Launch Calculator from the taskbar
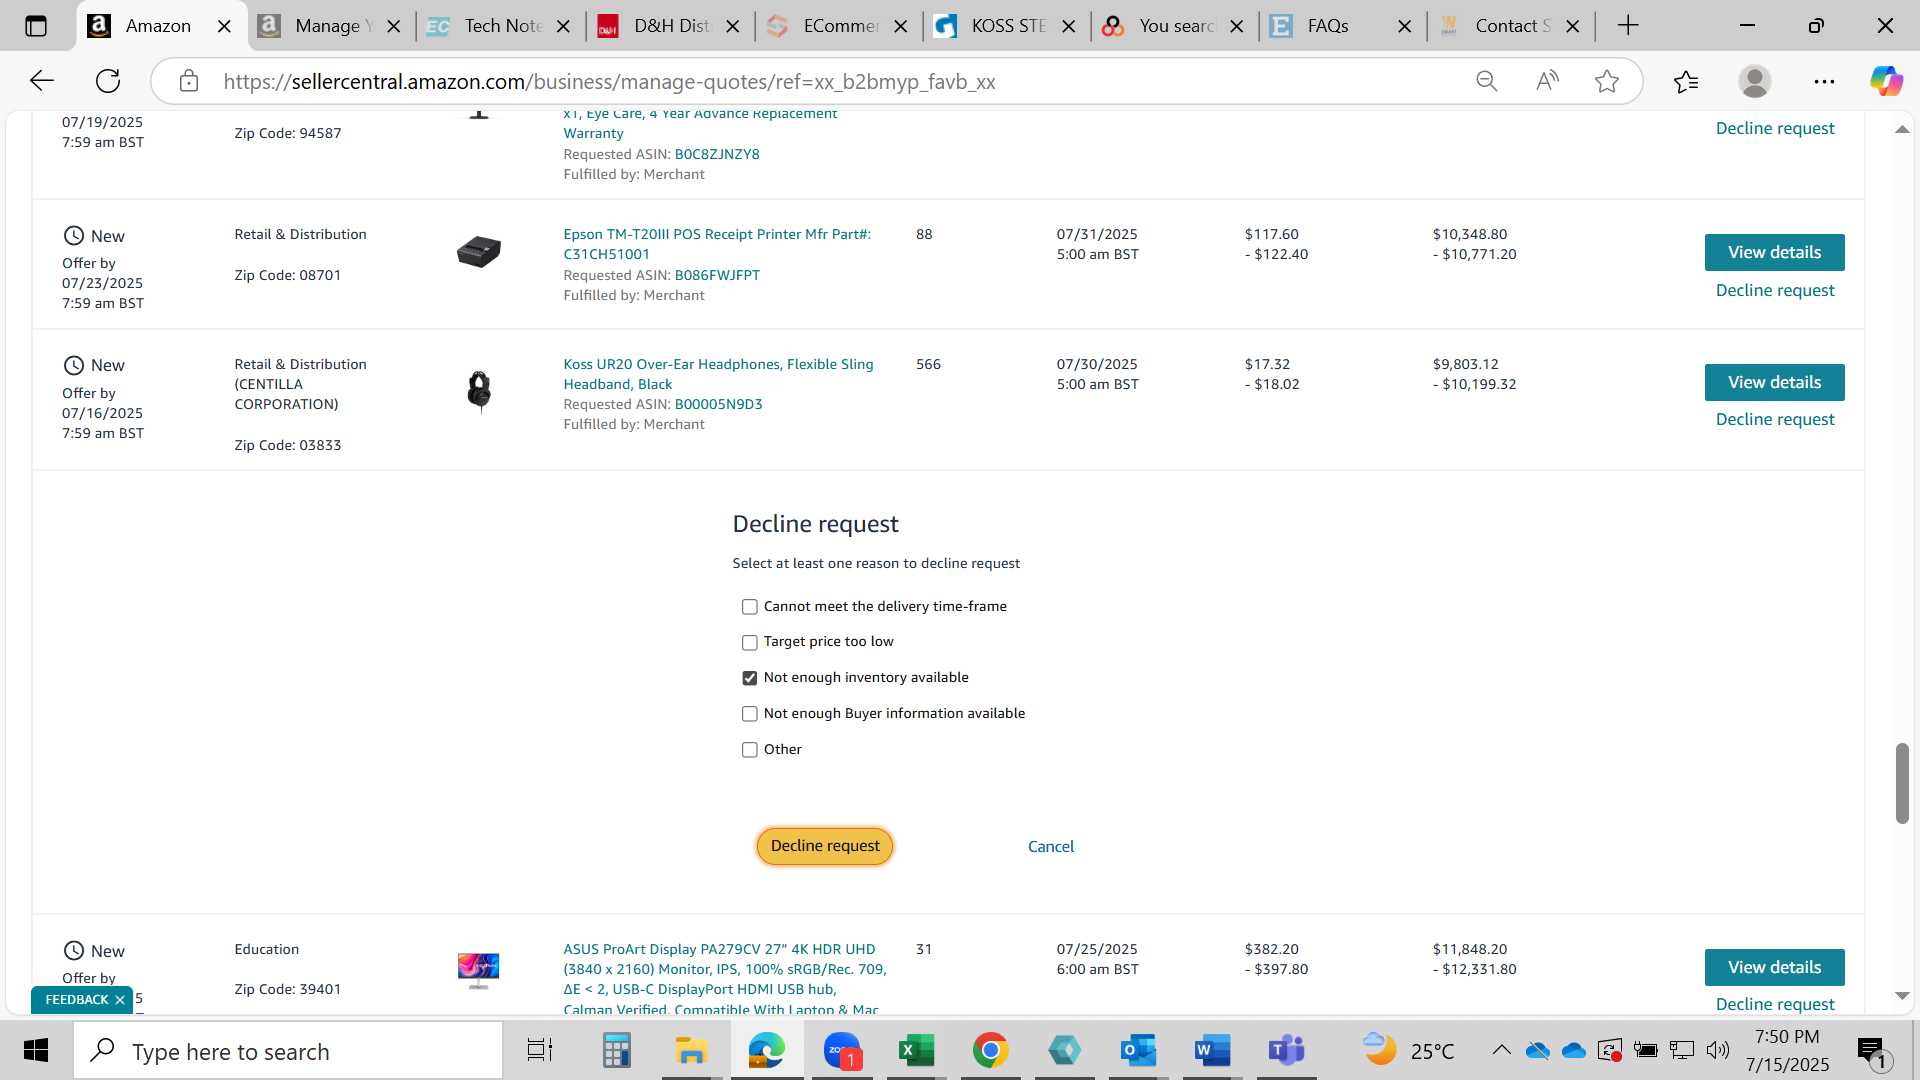The image size is (1920, 1080). (x=616, y=1051)
